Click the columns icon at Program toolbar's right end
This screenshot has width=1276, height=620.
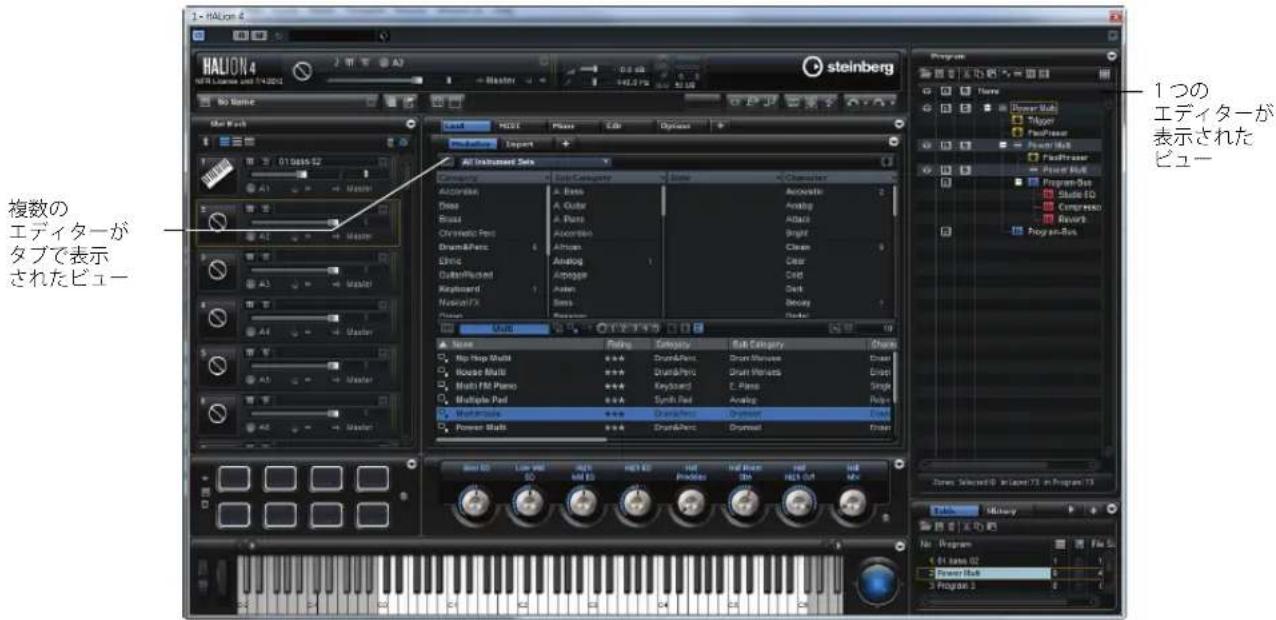point(1105,73)
